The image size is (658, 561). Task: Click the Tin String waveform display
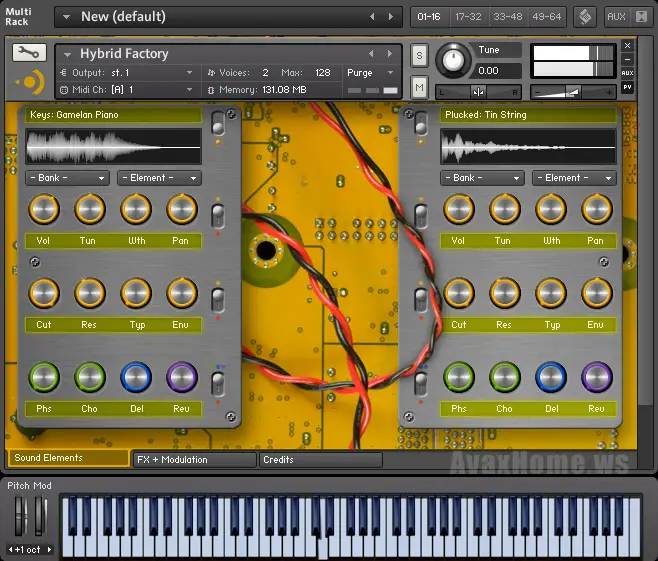tap(528, 146)
